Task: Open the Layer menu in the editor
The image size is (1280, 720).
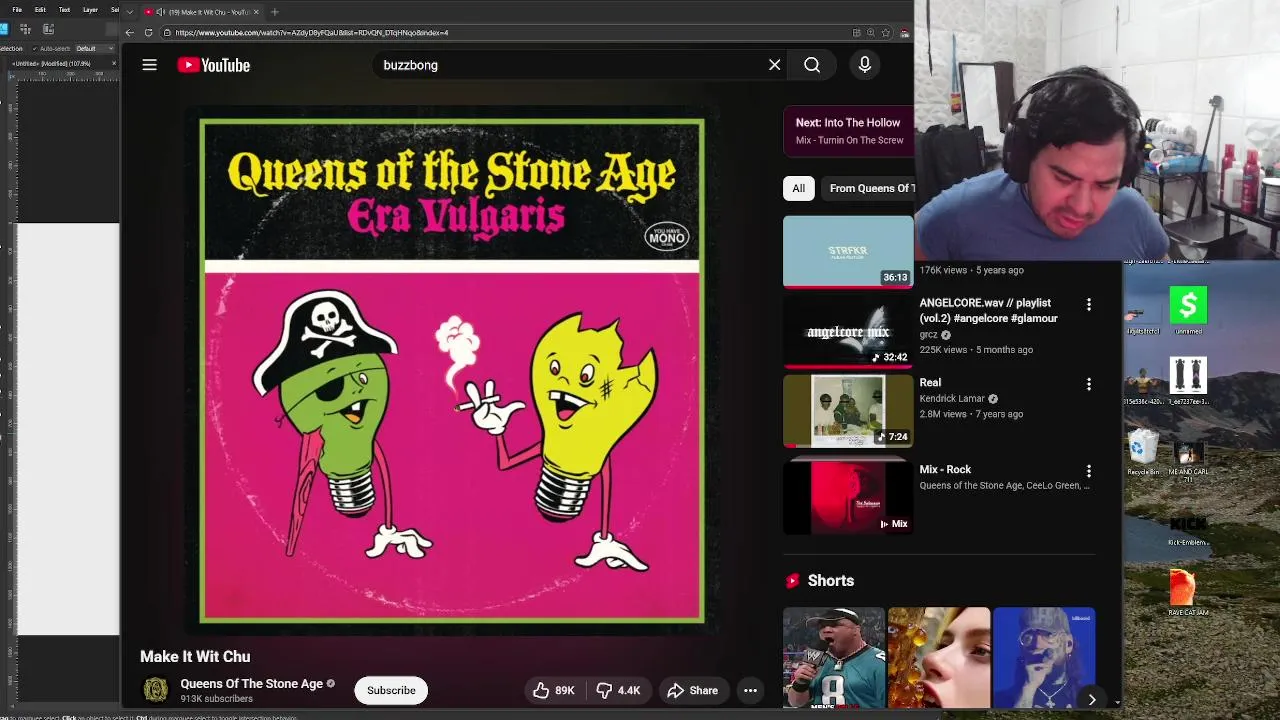Action: [90, 10]
